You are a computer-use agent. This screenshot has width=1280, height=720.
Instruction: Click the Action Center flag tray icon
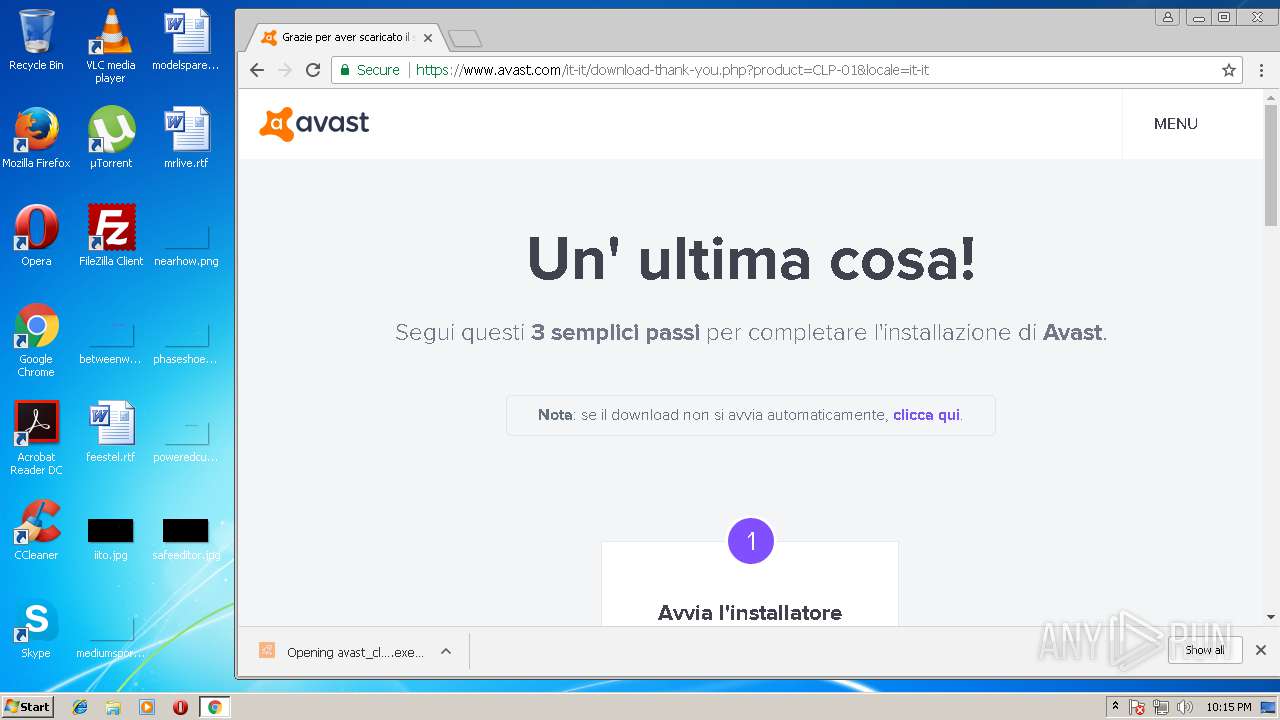coord(1137,707)
